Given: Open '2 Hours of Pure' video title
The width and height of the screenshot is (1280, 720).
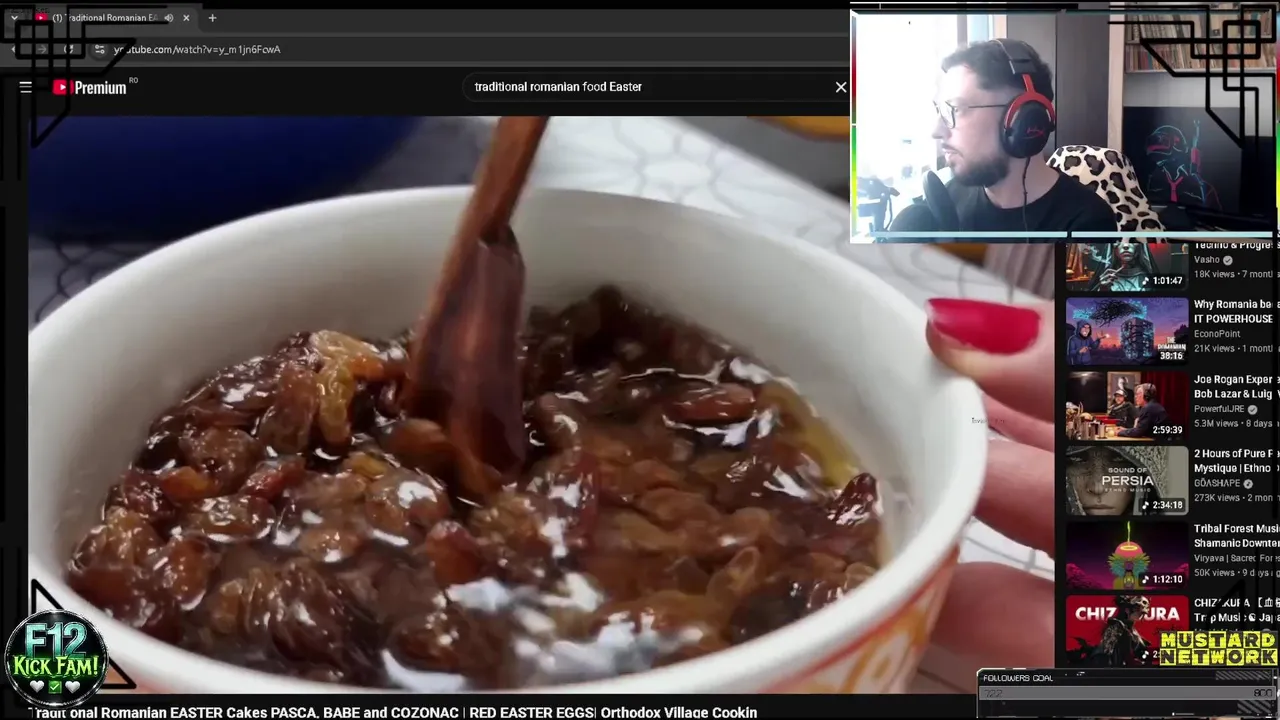Looking at the screenshot, I should (x=1236, y=460).
